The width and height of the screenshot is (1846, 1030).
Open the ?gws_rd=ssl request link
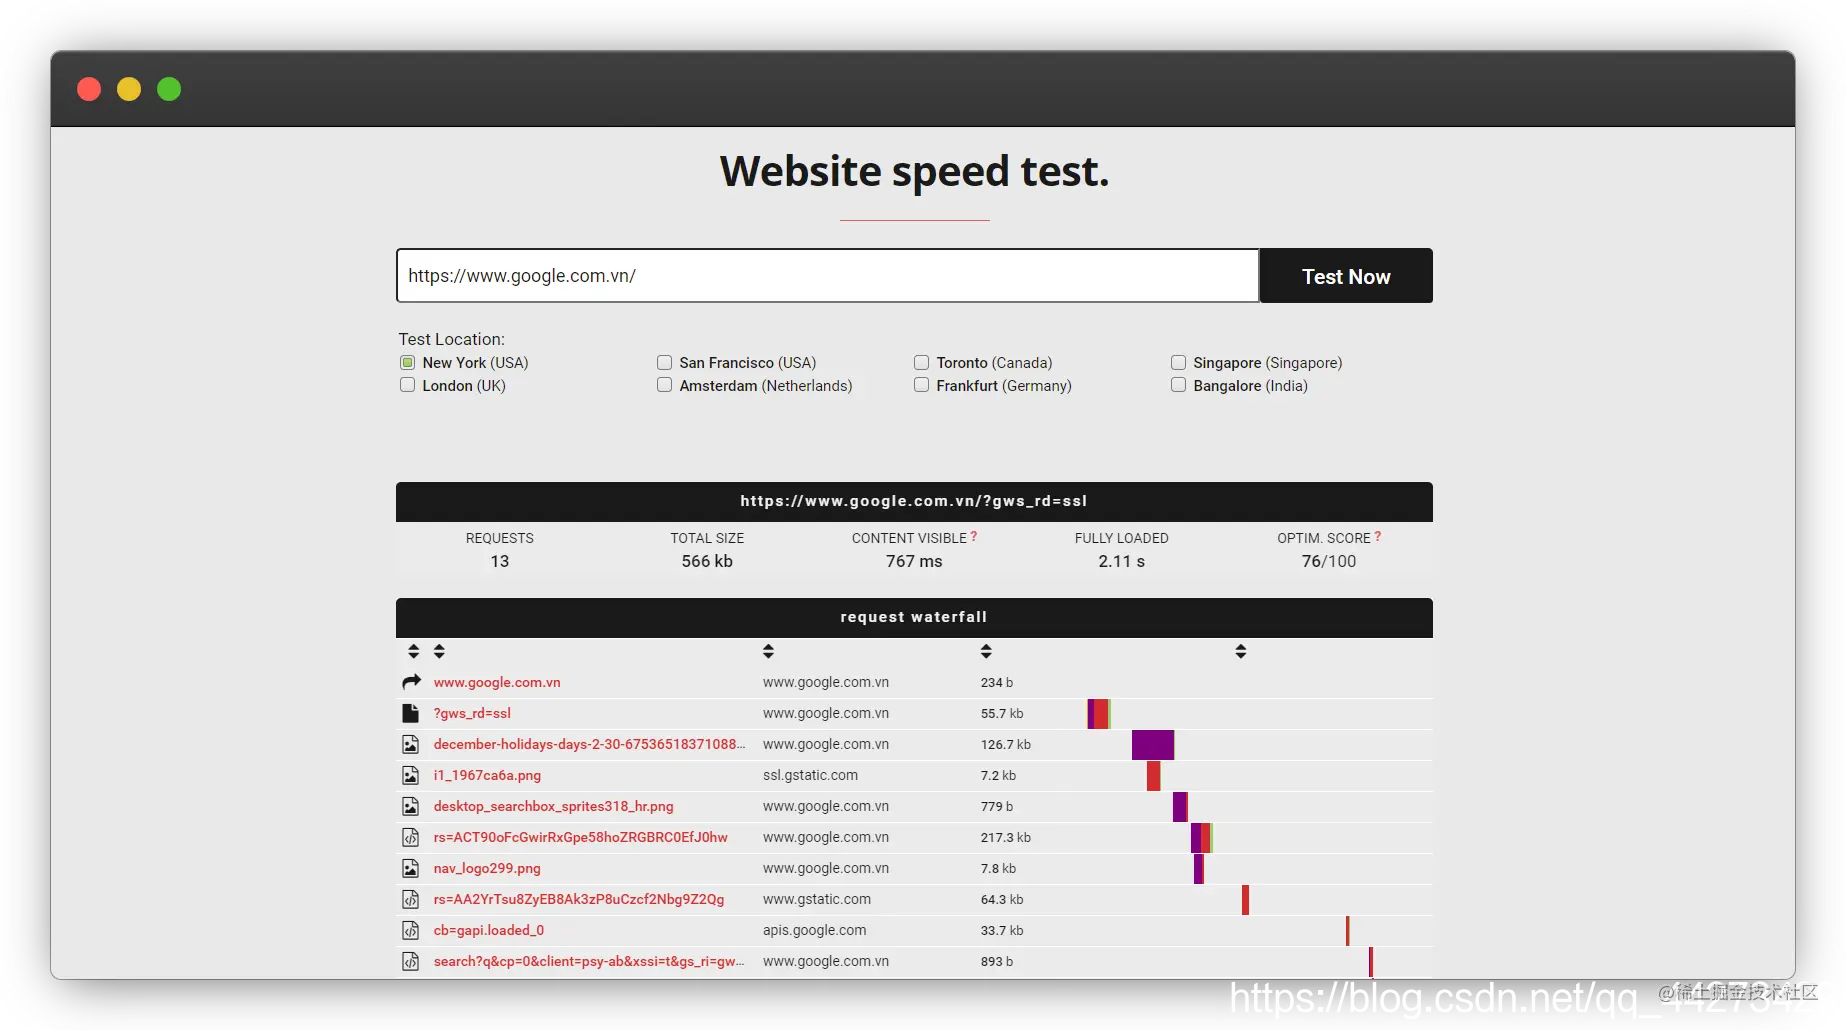(472, 713)
